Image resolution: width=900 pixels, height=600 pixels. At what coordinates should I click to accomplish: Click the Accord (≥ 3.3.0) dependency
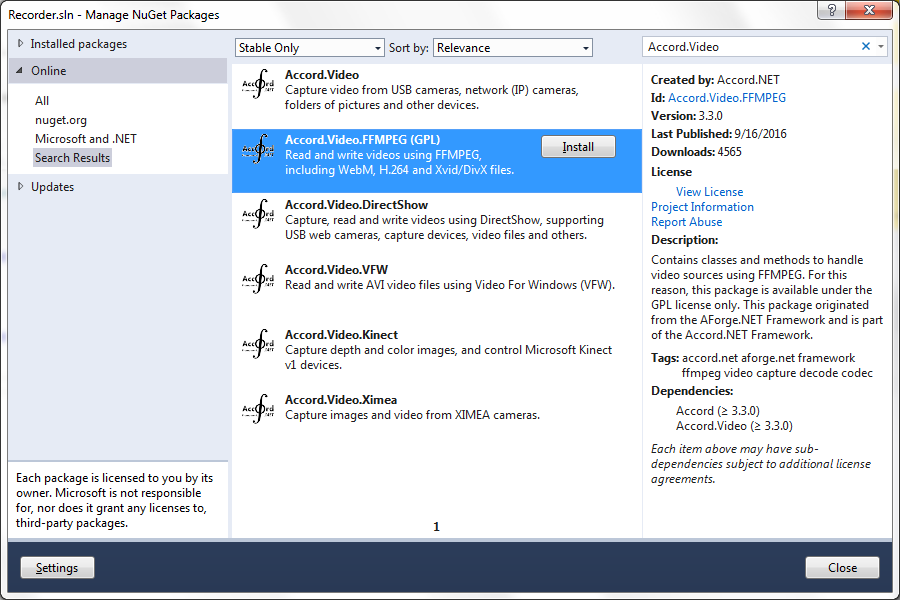(x=717, y=411)
